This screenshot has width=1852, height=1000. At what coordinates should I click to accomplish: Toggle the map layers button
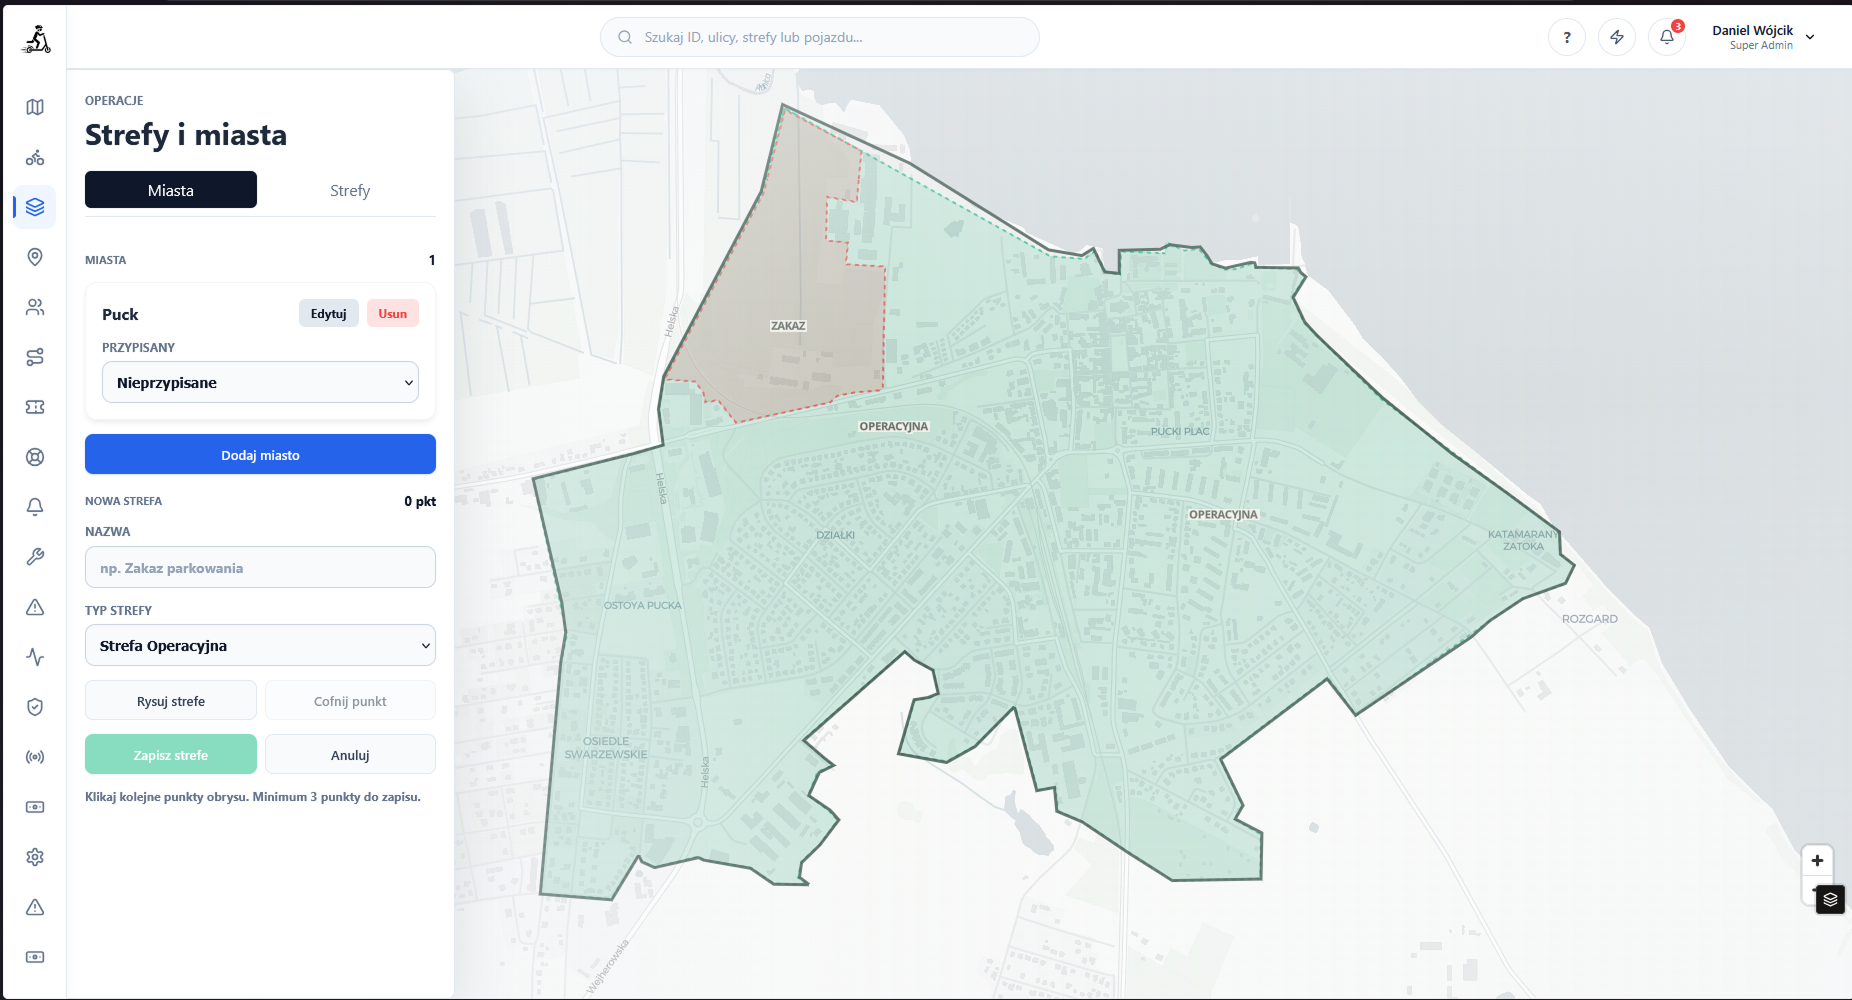[x=1830, y=899]
